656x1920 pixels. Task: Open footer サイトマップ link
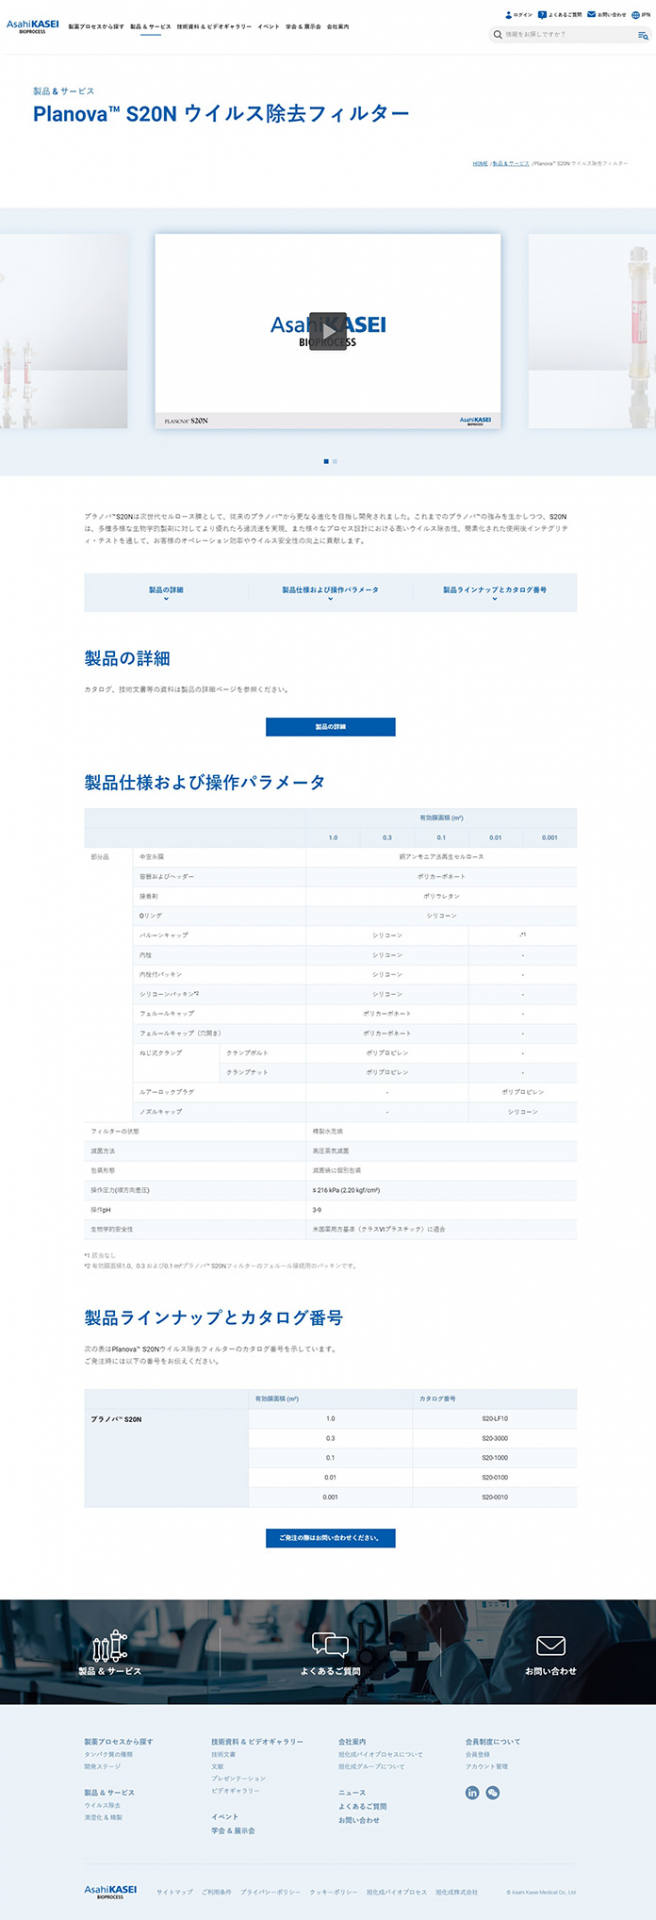click(x=175, y=1892)
